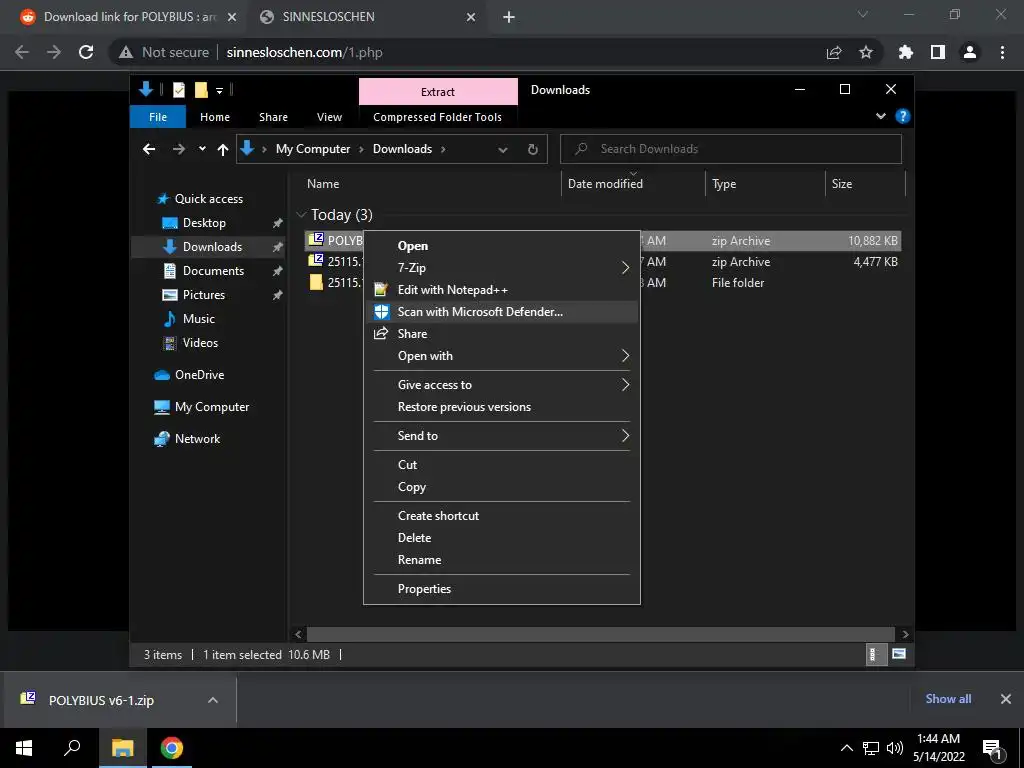Select Scan with Microsoft Defender

pyautogui.click(x=502, y=312)
